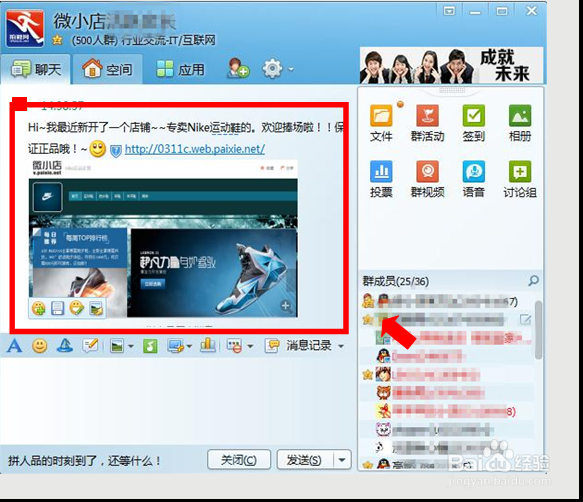583x502 pixels.
Task: Start 语音 voice chat
Action: coord(473,179)
